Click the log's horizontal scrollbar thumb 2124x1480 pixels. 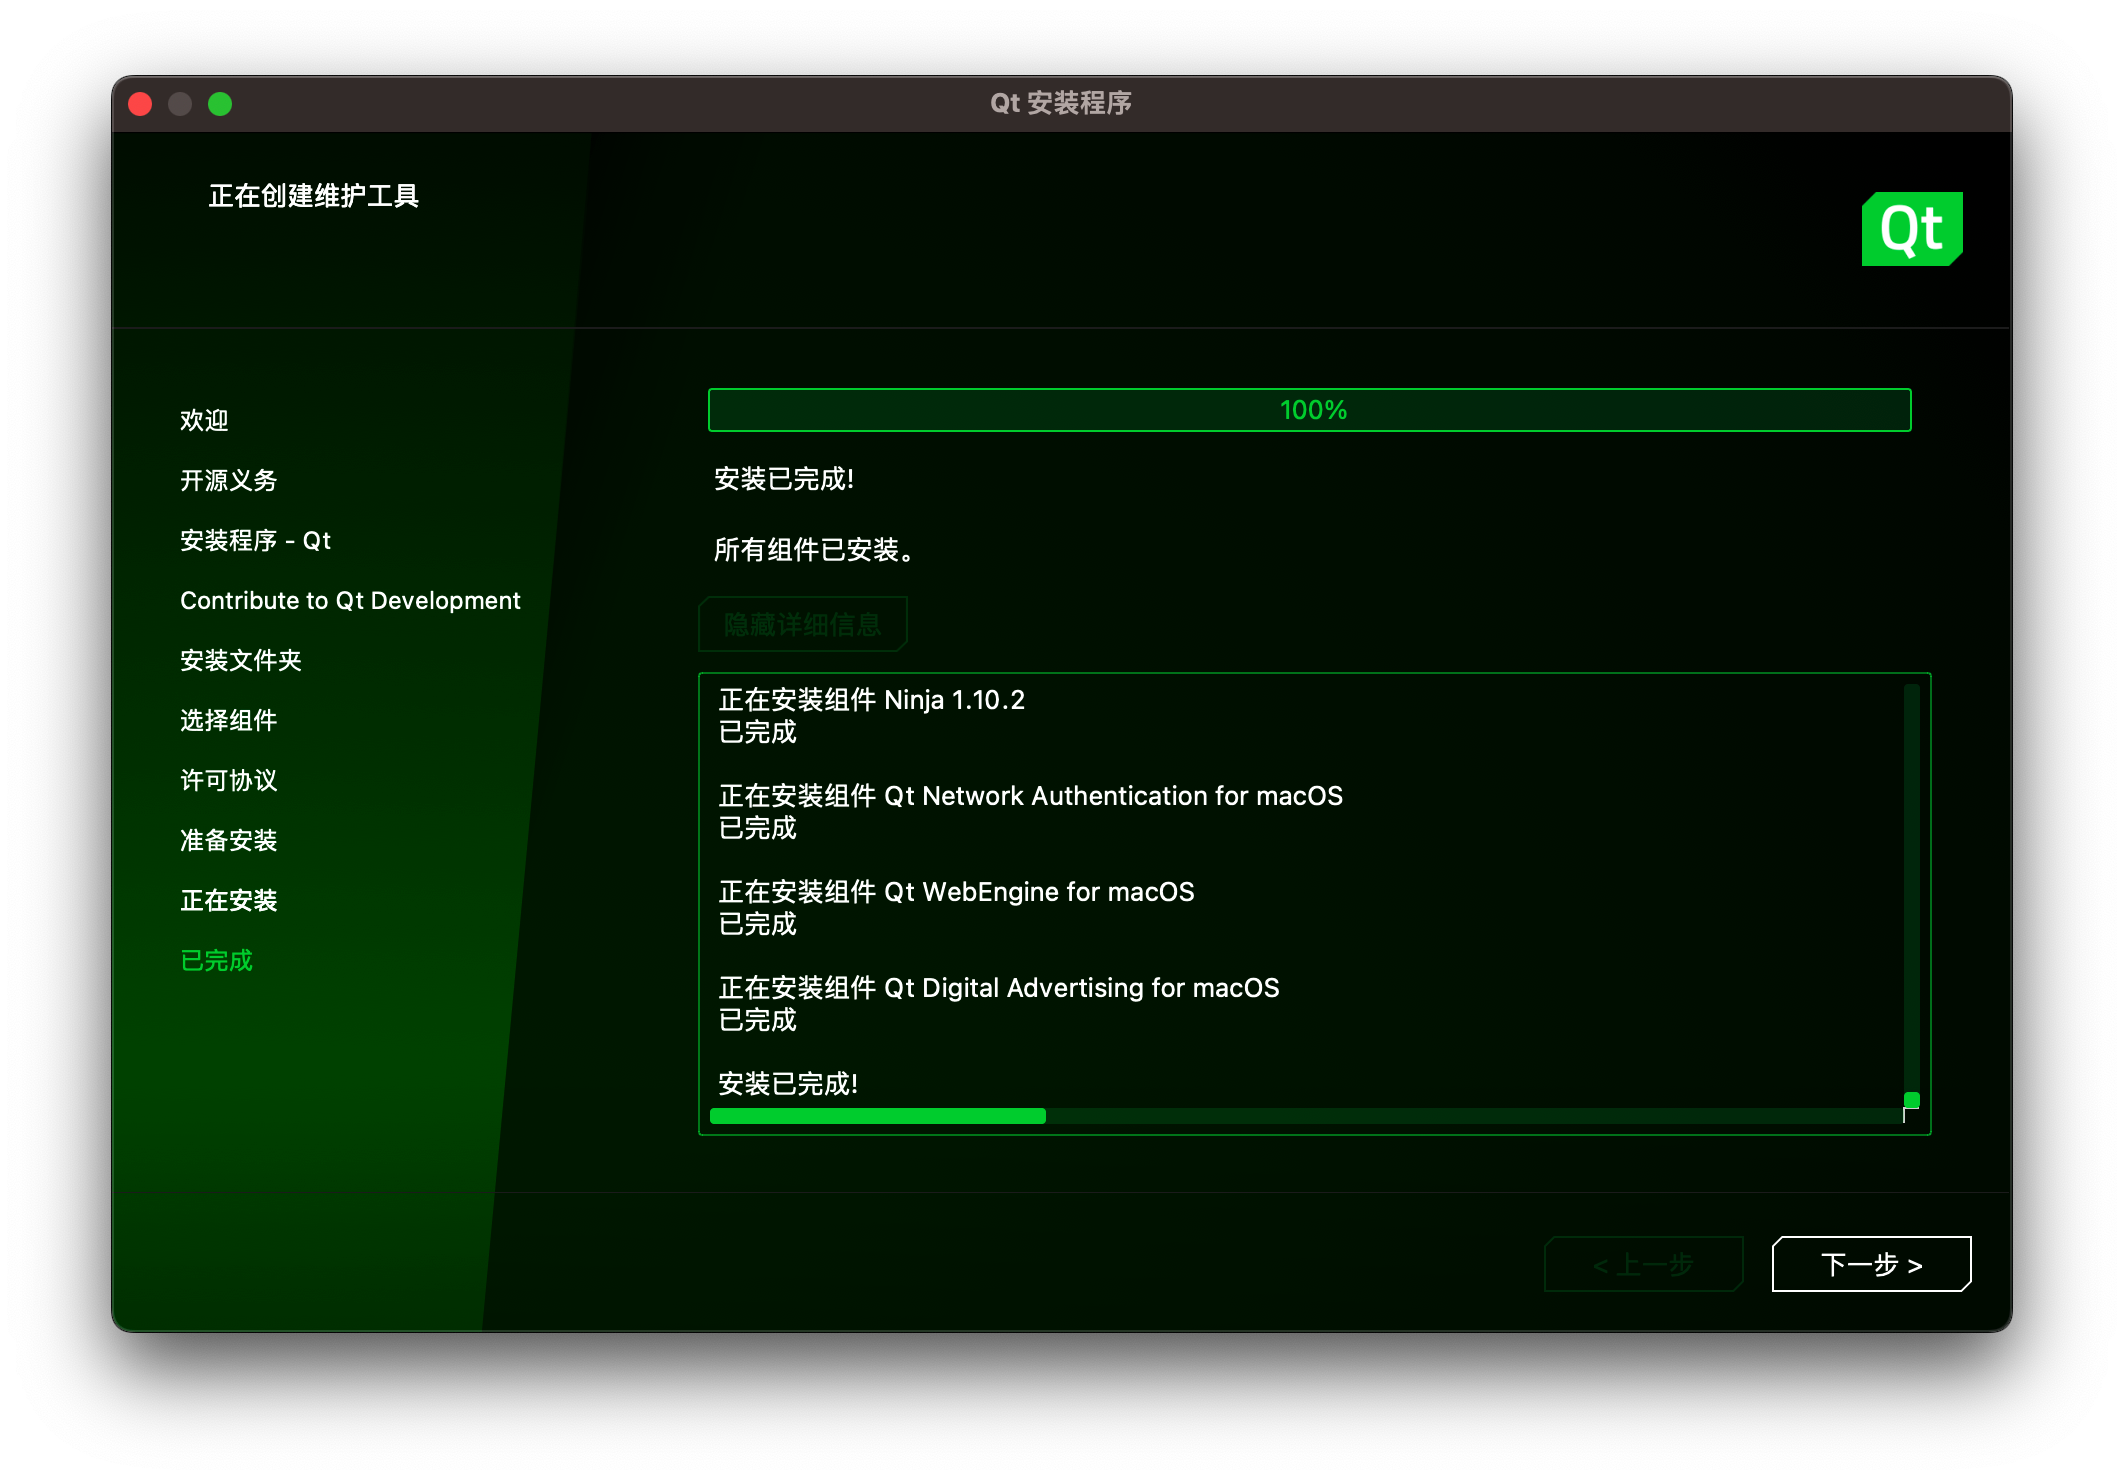[x=877, y=1116]
